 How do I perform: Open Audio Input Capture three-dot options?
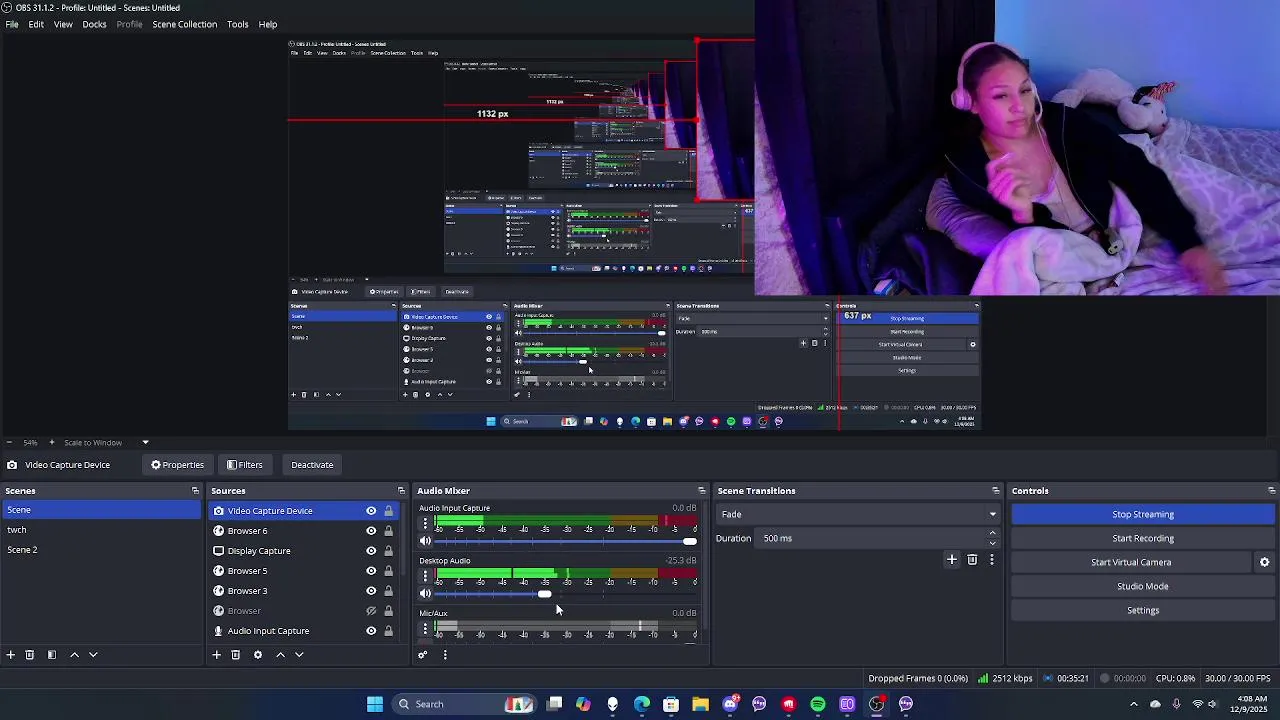point(425,523)
